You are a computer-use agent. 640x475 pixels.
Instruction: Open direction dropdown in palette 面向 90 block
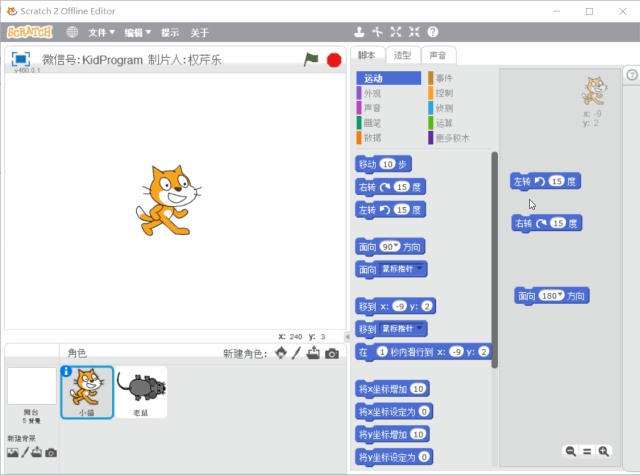point(396,246)
